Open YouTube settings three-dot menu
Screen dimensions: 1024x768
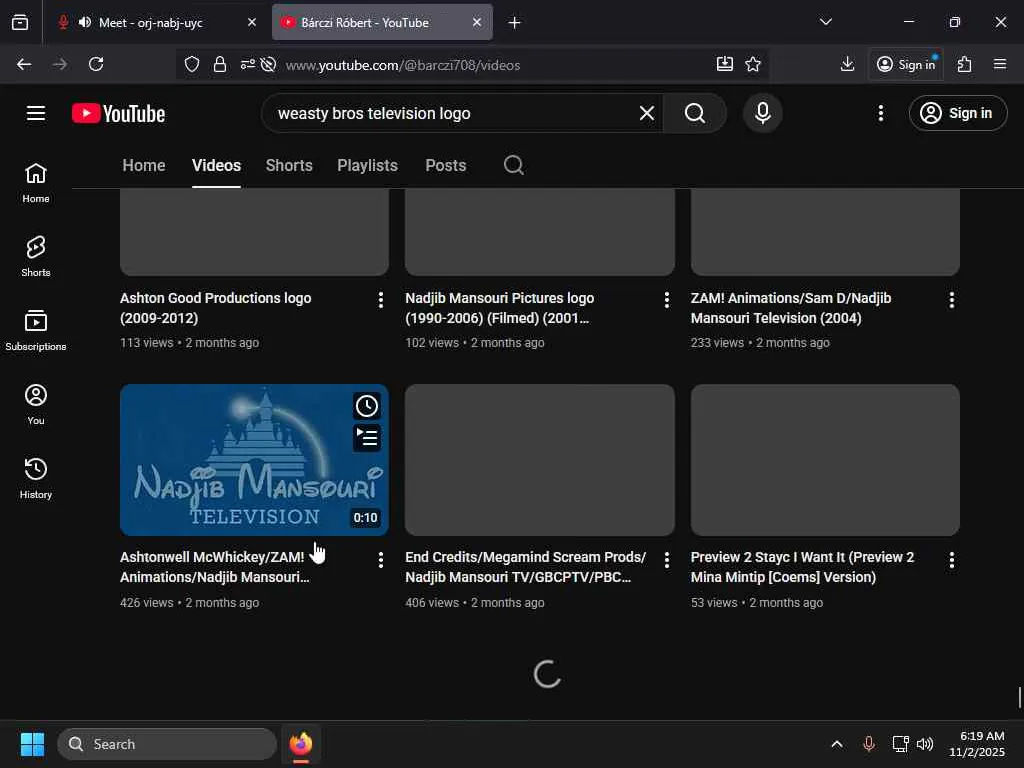tap(880, 113)
